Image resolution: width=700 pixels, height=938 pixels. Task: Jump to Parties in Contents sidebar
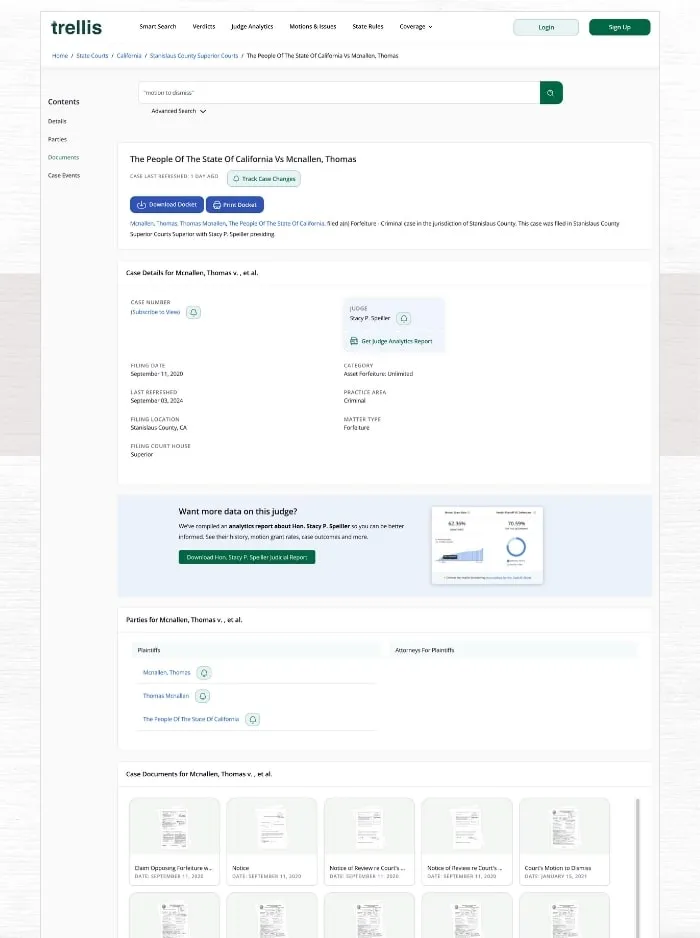tap(57, 139)
